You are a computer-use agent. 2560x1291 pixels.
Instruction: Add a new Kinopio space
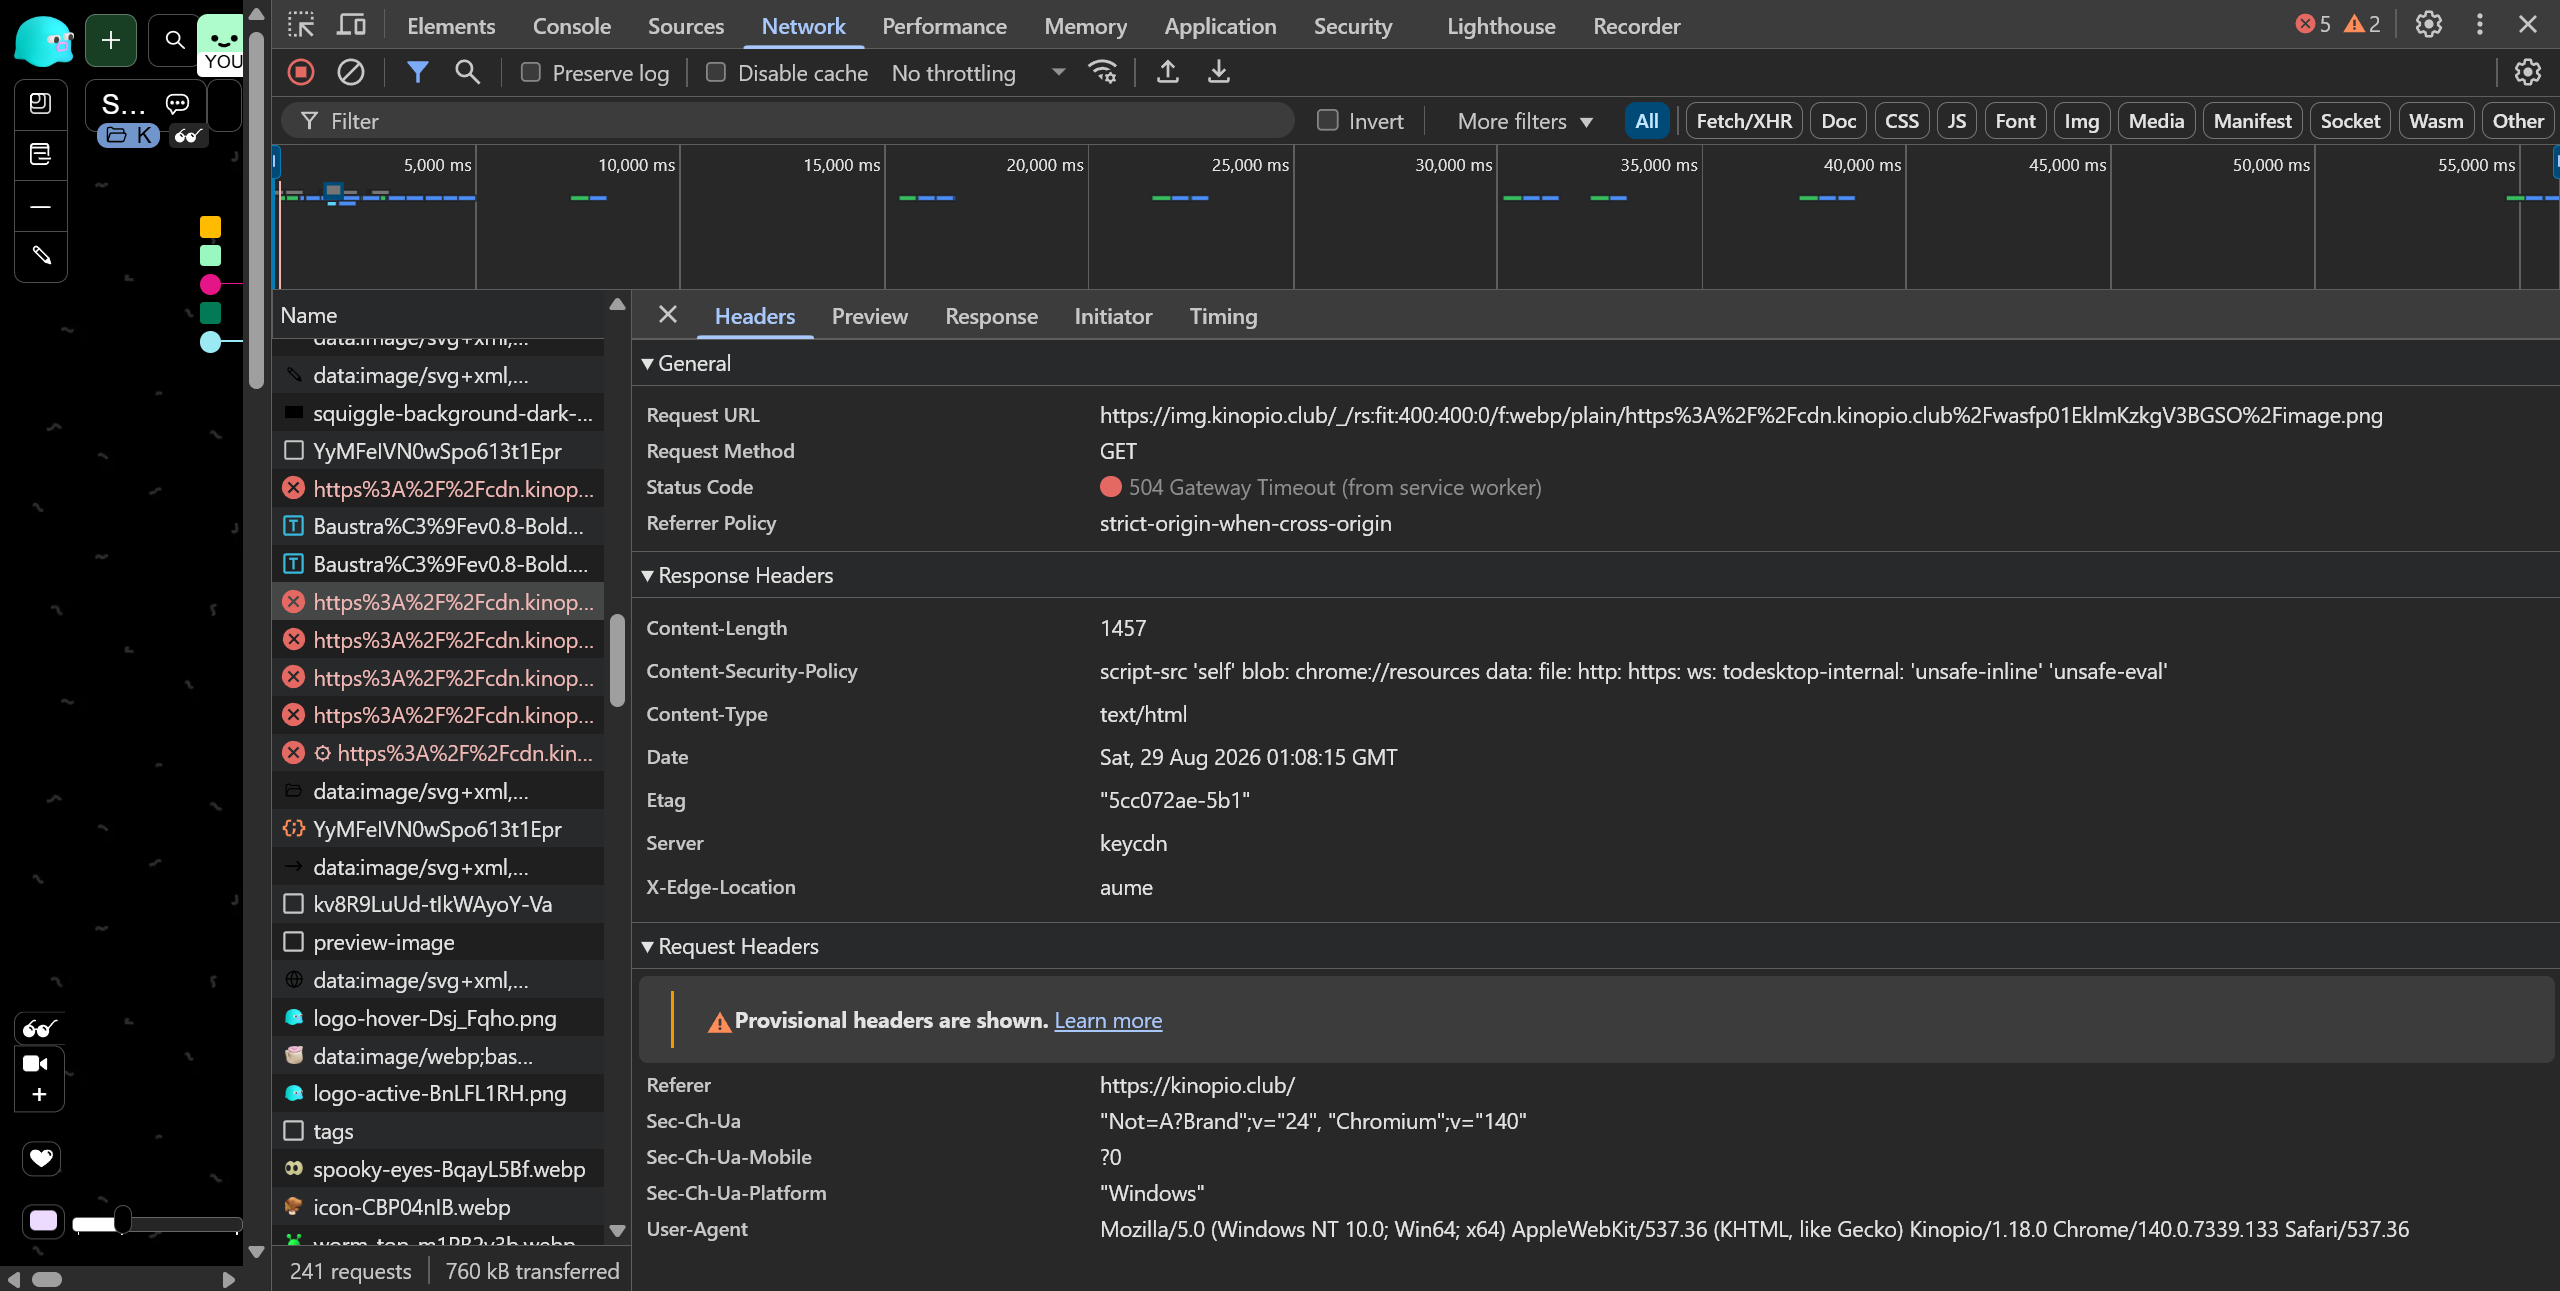(x=111, y=40)
